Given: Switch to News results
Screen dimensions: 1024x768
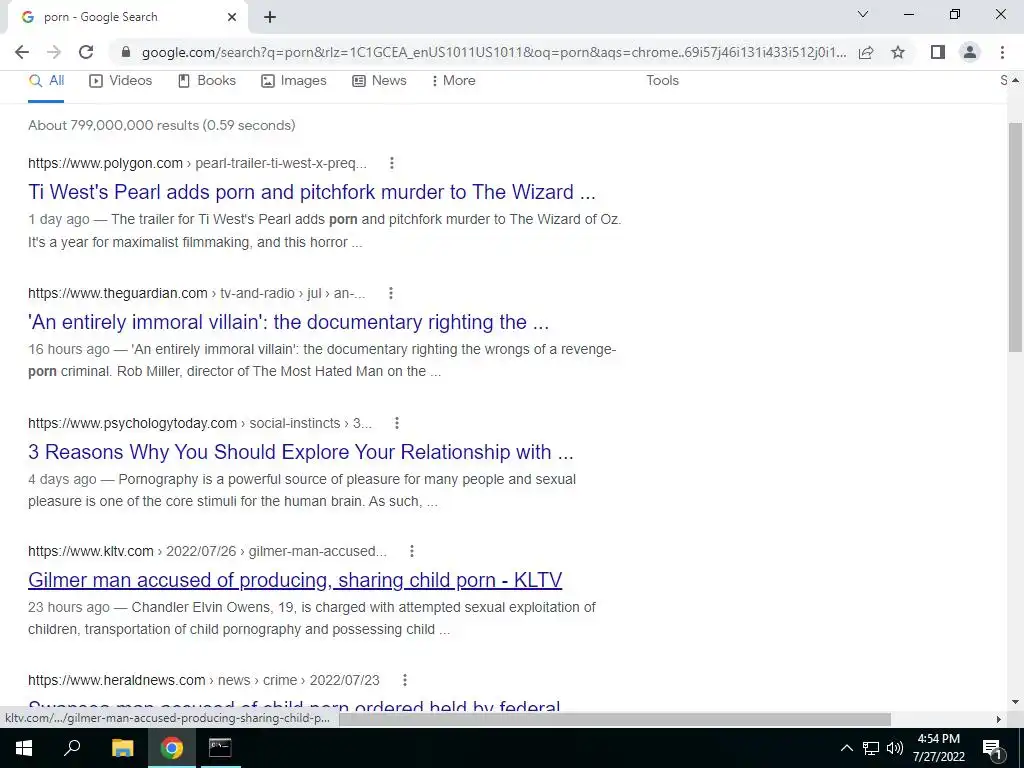Looking at the screenshot, I should [x=379, y=80].
